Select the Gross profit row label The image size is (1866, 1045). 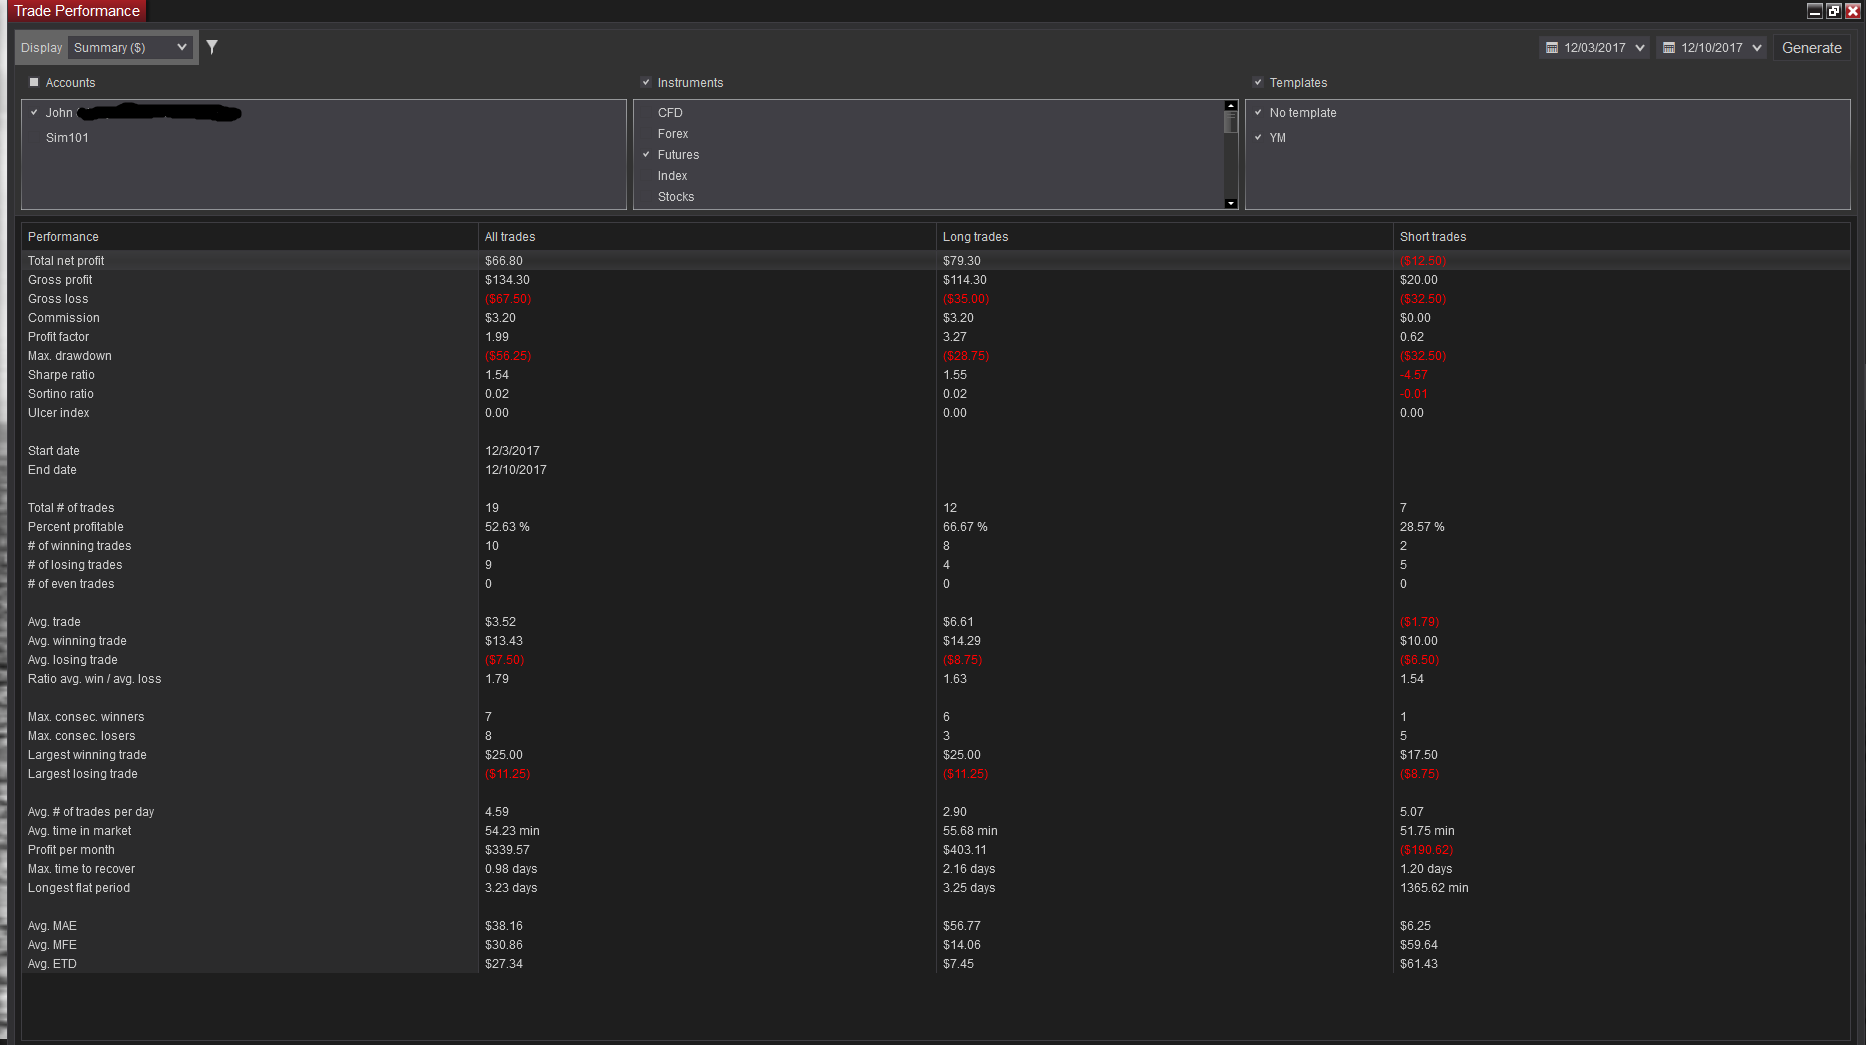tap(60, 280)
